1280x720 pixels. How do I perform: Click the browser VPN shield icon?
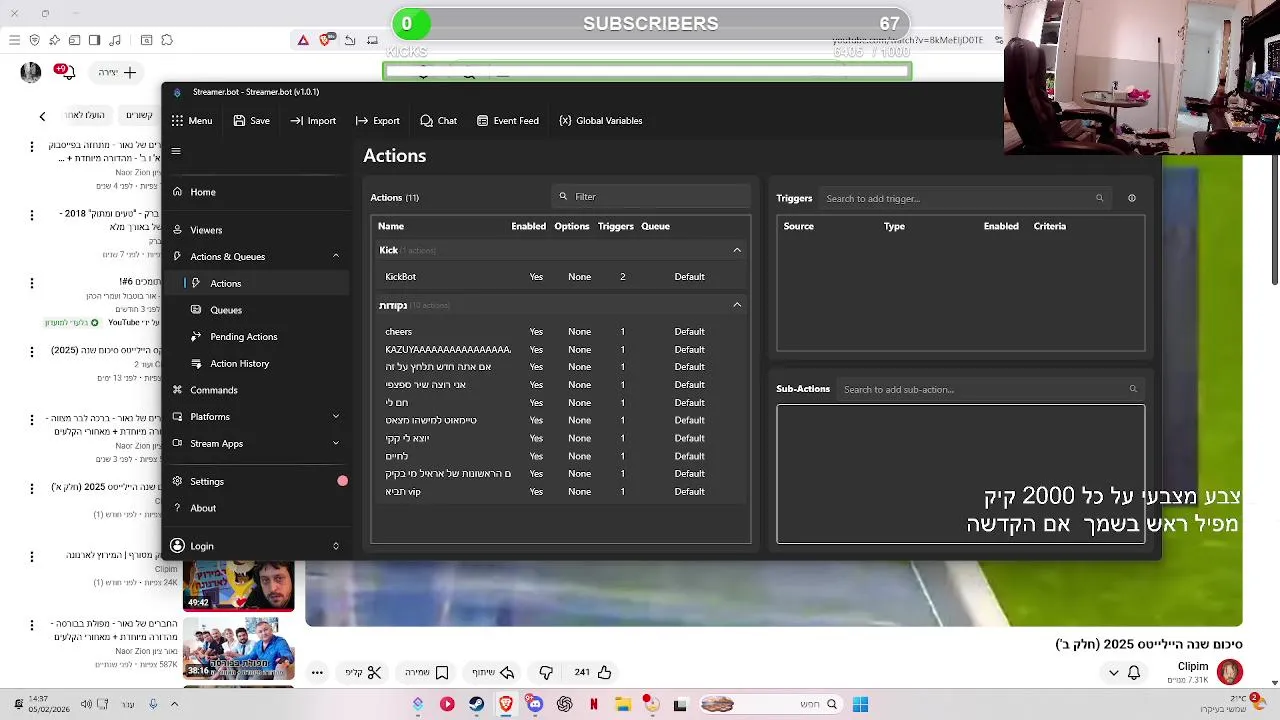[34, 40]
